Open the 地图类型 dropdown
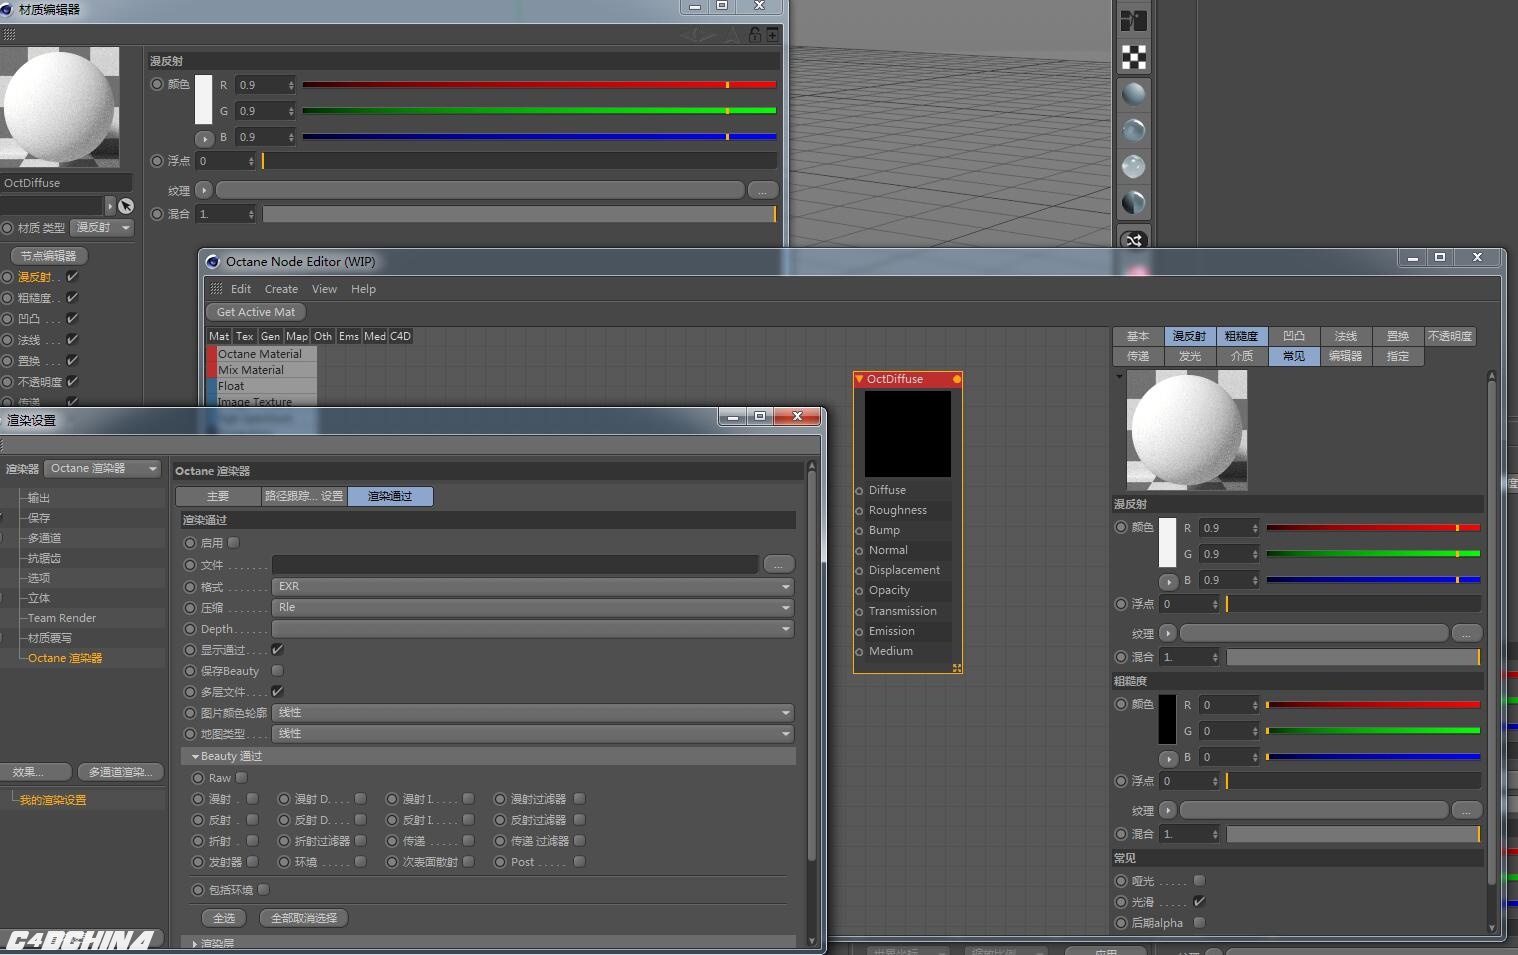This screenshot has width=1518, height=955. tap(532, 734)
